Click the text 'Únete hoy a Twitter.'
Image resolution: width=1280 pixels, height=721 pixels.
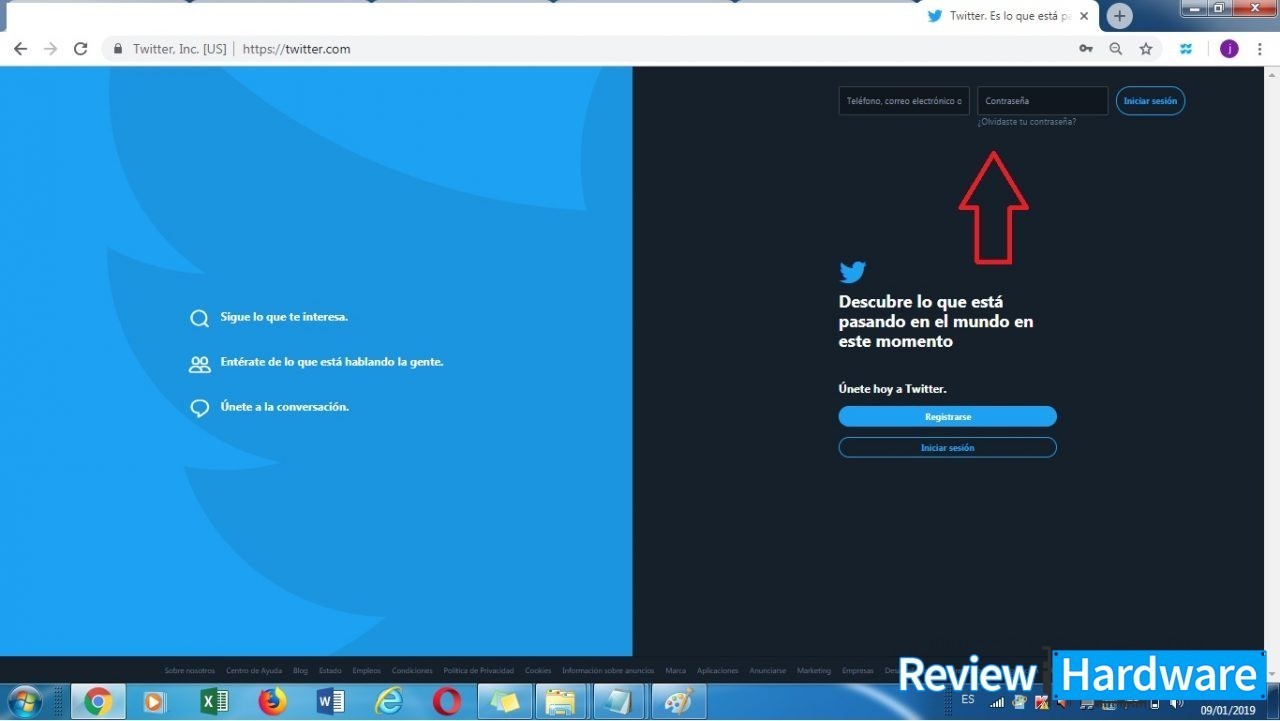(x=893, y=389)
